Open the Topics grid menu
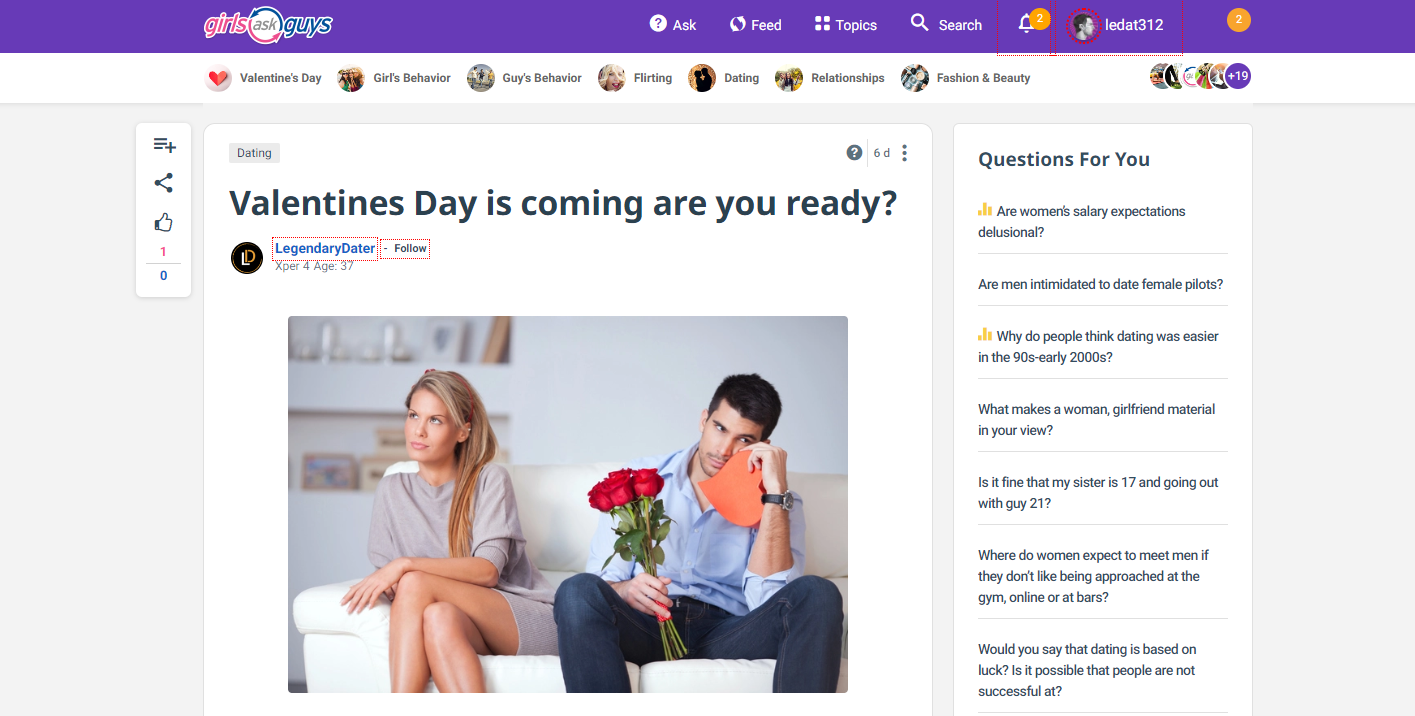The height and width of the screenshot is (716, 1415). pos(845,25)
